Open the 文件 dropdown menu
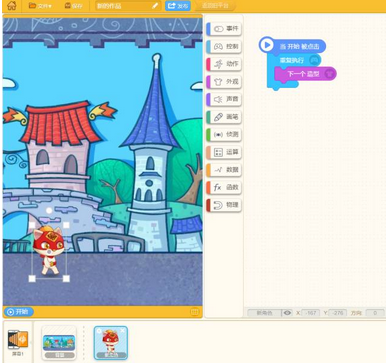The image size is (386, 363). point(40,6)
